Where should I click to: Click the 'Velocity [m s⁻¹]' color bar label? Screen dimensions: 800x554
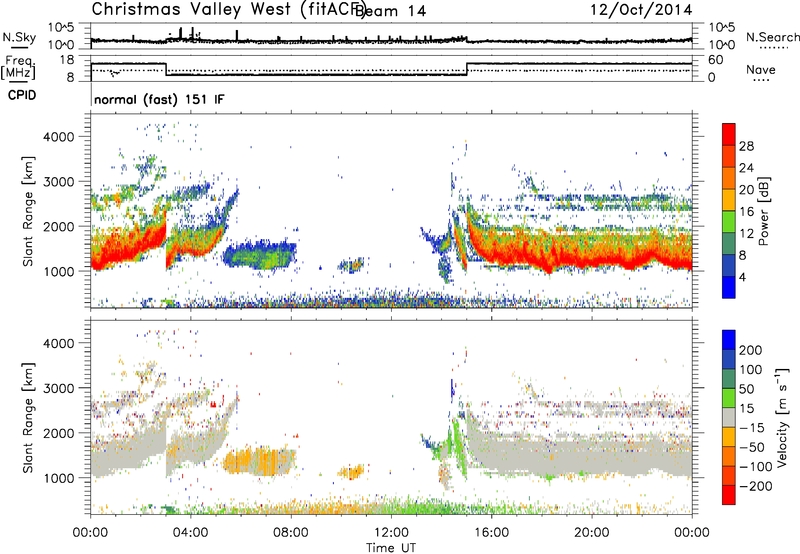point(782,417)
